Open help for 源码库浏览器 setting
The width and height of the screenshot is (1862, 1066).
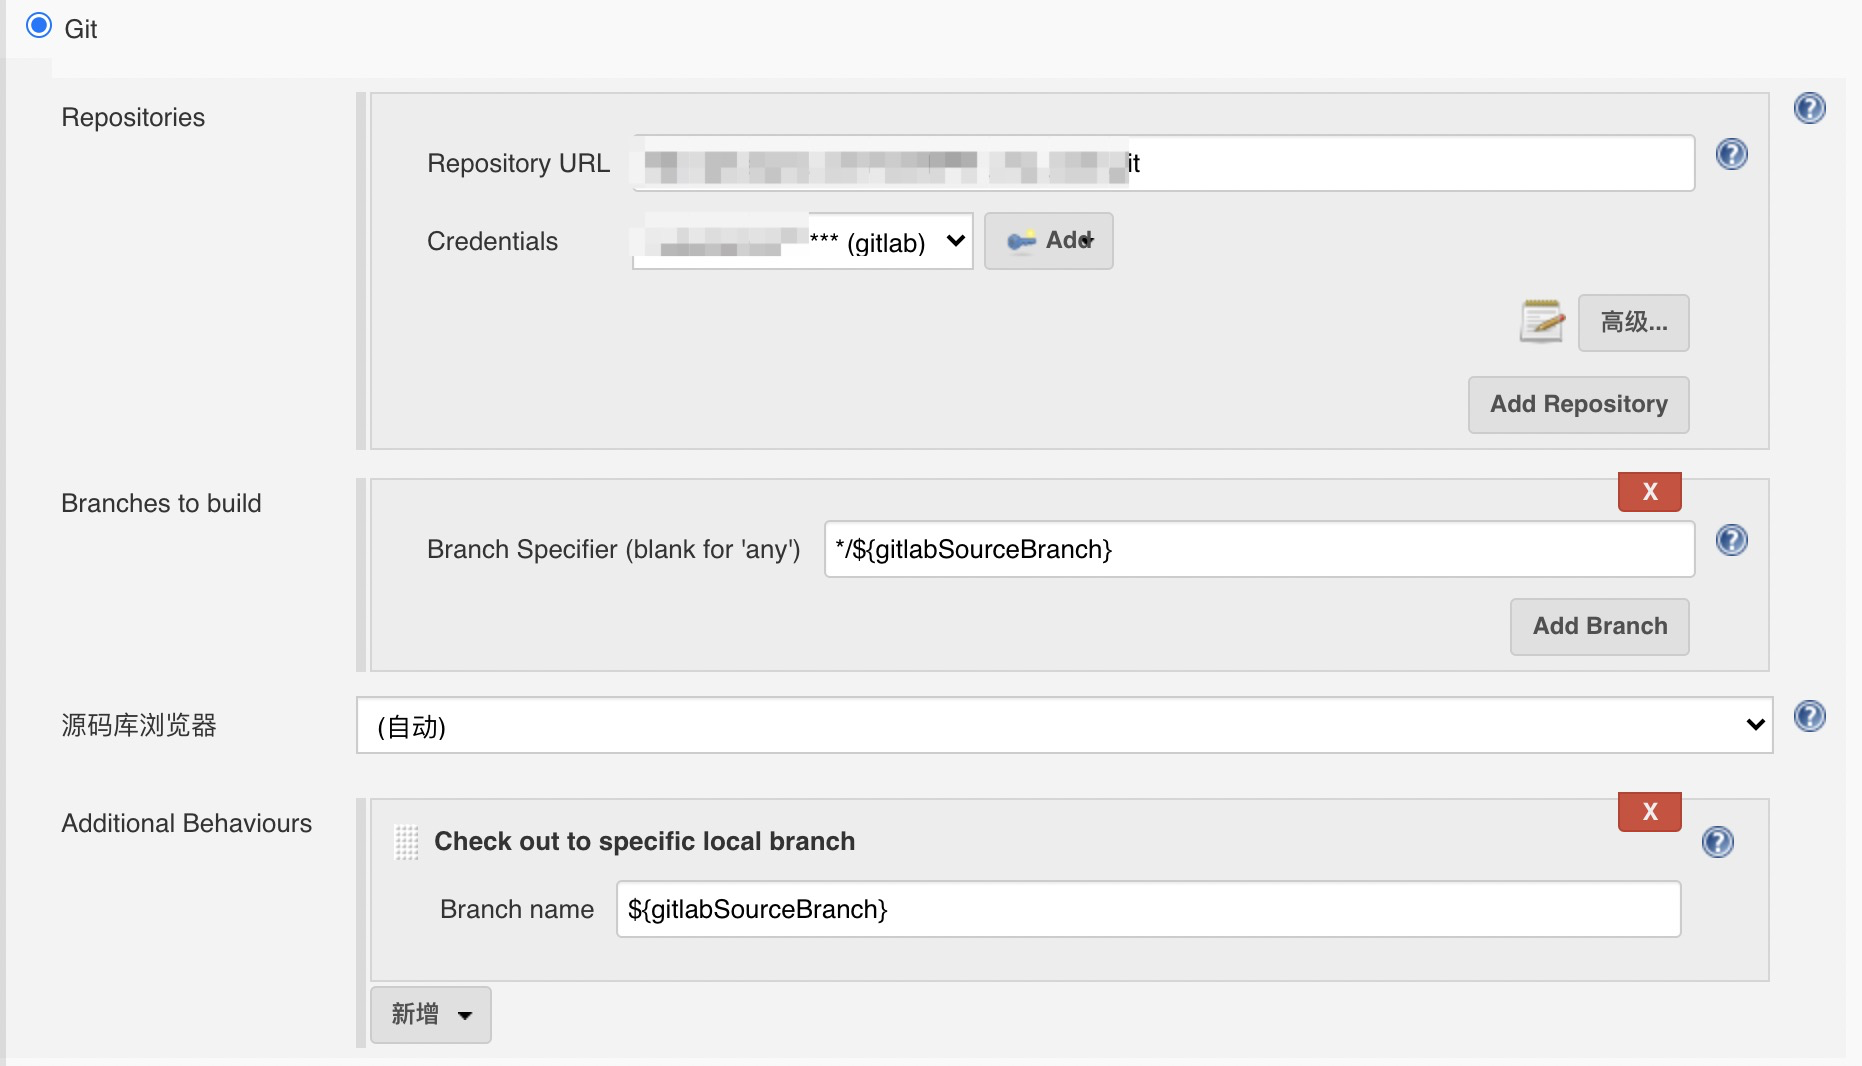coord(1809,716)
